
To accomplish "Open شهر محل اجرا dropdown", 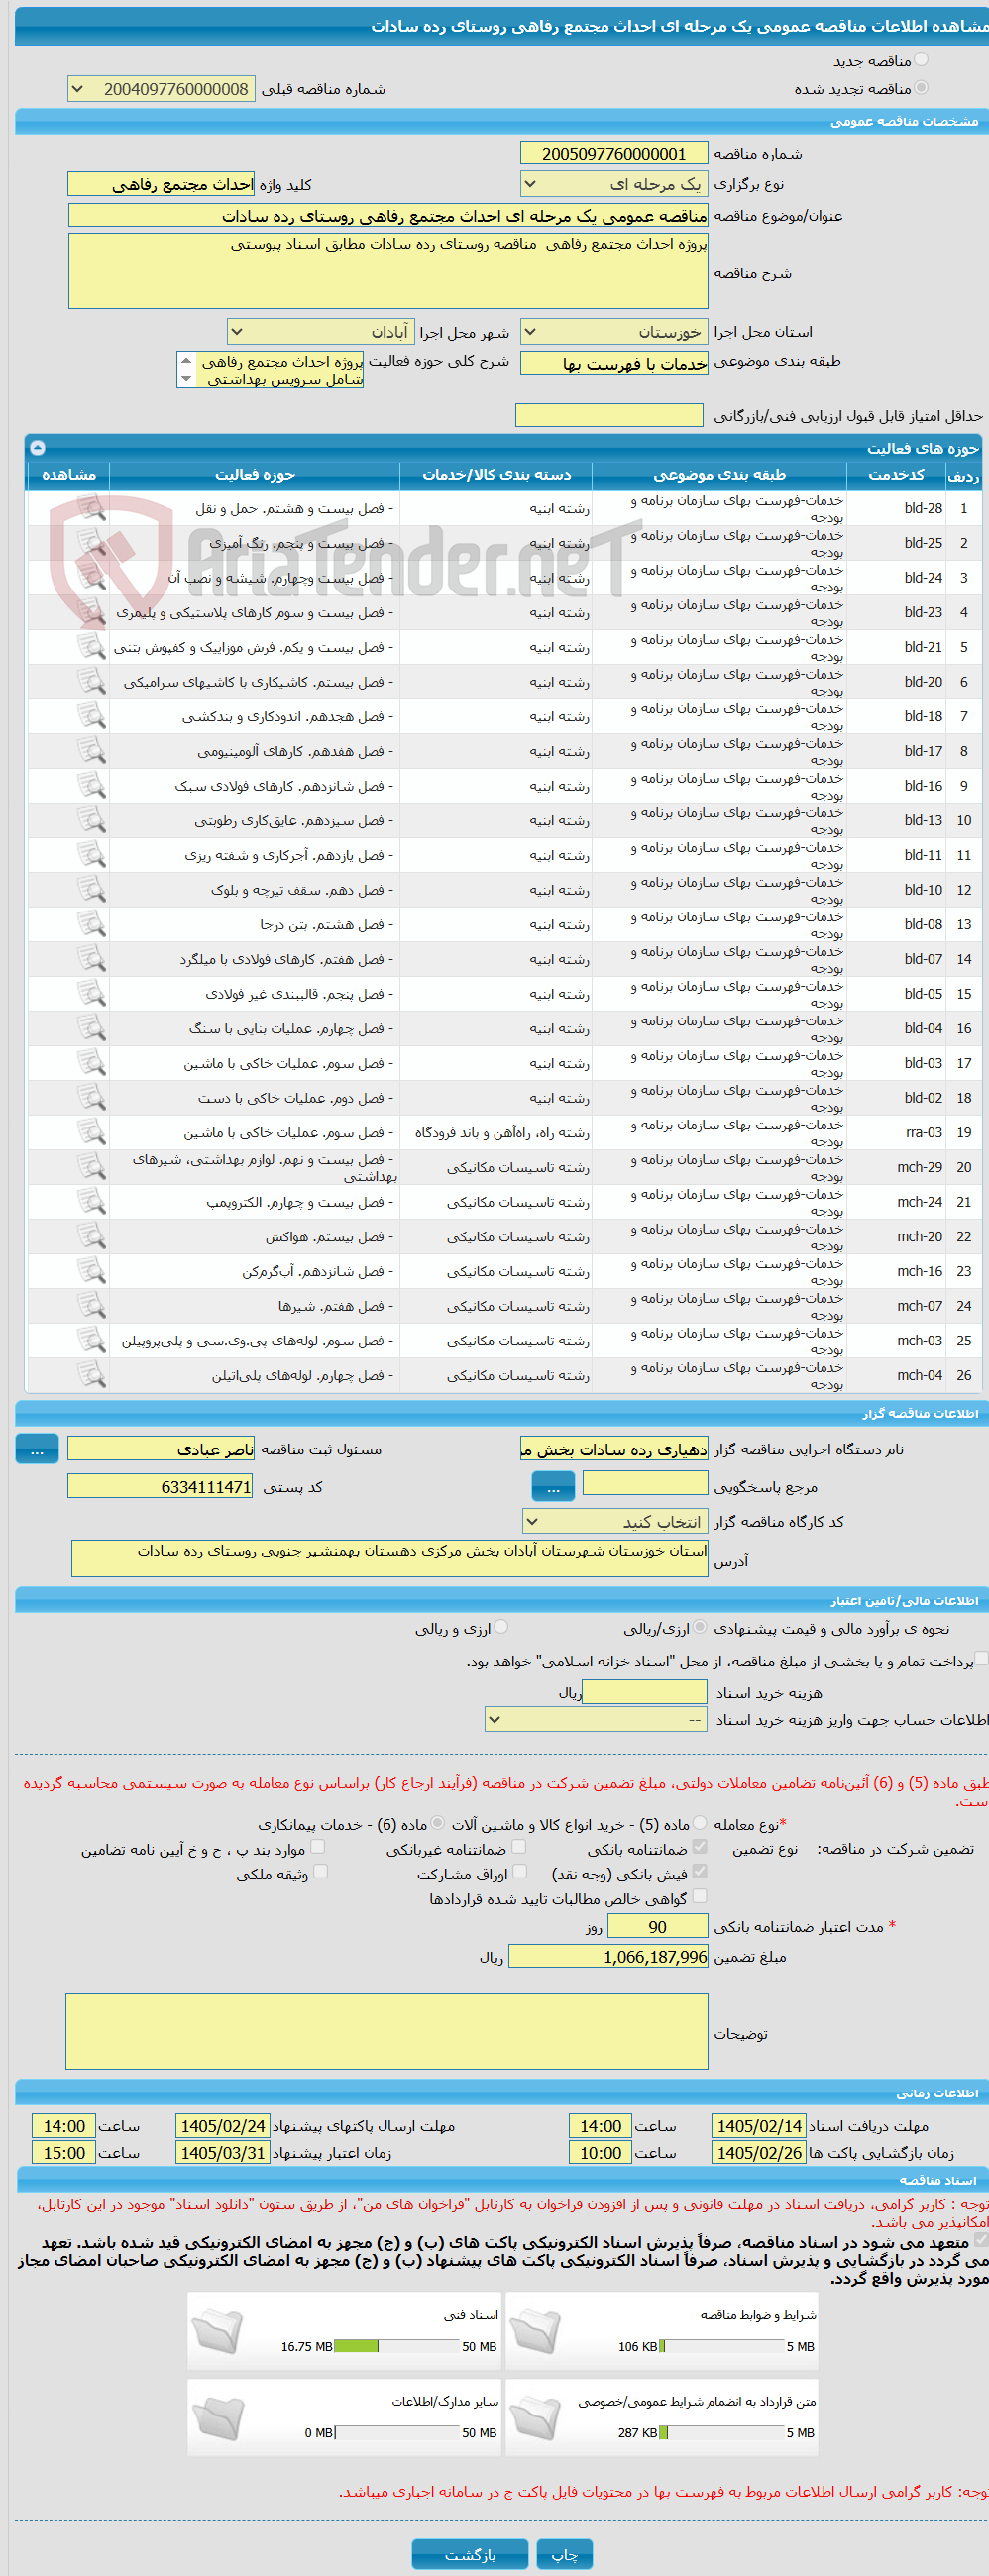I will coord(320,331).
